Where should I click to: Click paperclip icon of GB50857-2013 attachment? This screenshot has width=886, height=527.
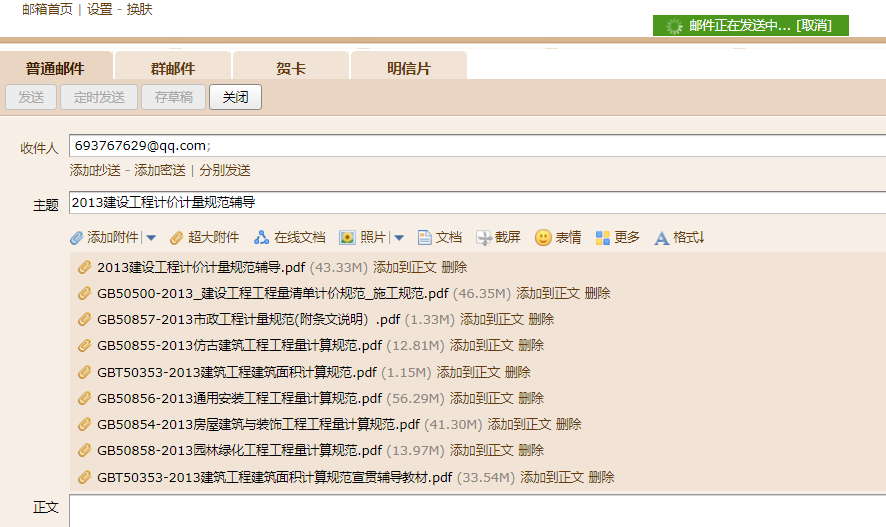tap(84, 319)
